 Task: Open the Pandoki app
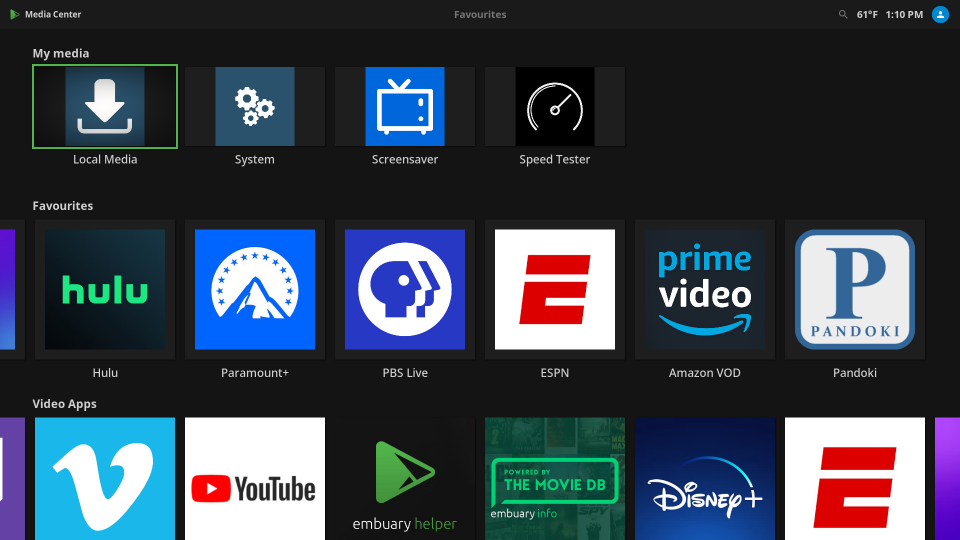tap(855, 290)
